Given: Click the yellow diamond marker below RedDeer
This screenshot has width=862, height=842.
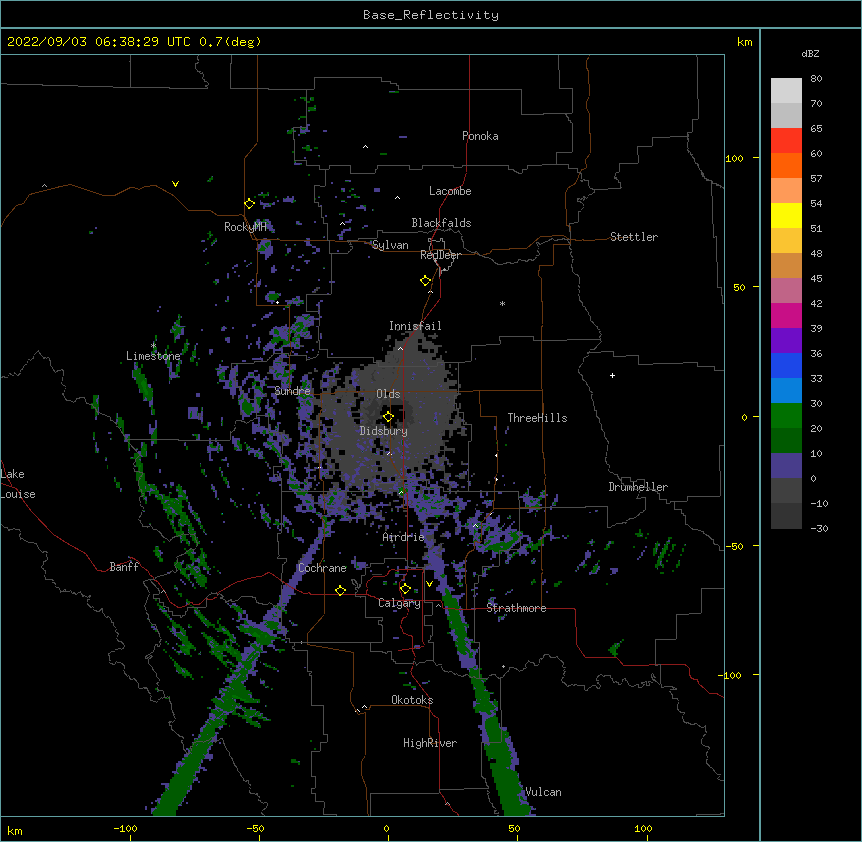Looking at the screenshot, I should click(426, 281).
